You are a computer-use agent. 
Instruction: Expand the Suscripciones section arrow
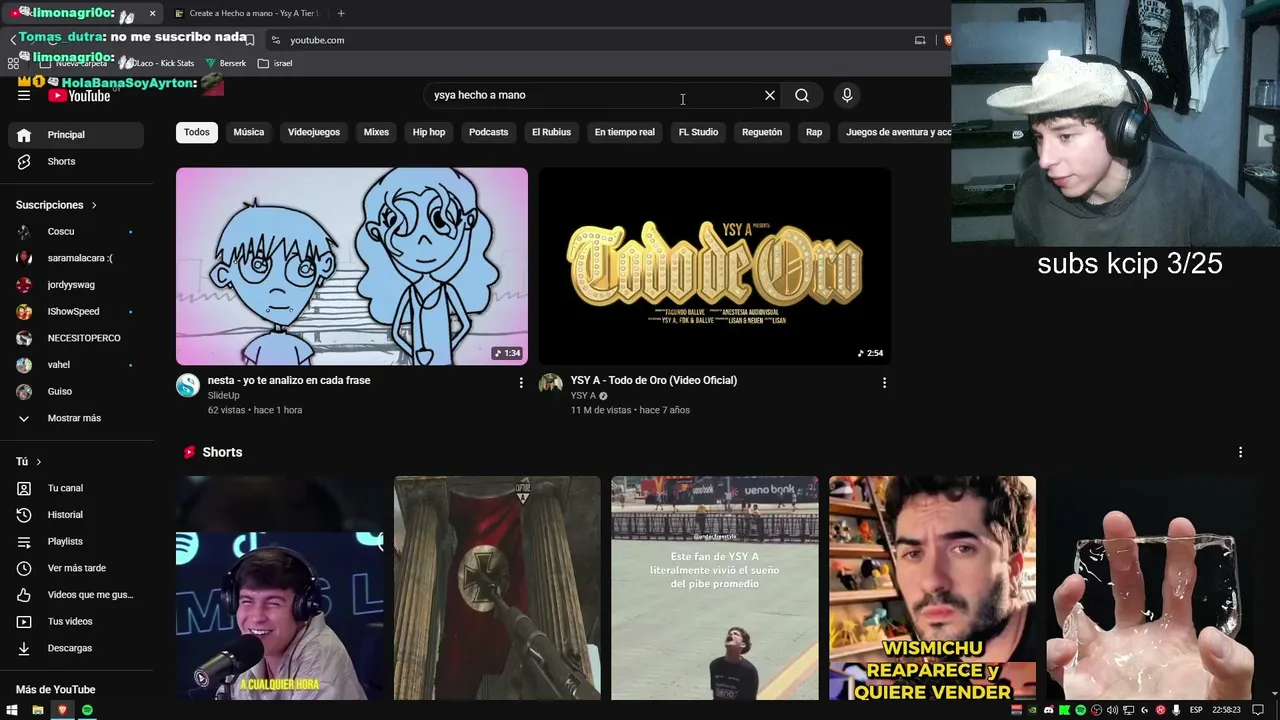(94, 205)
